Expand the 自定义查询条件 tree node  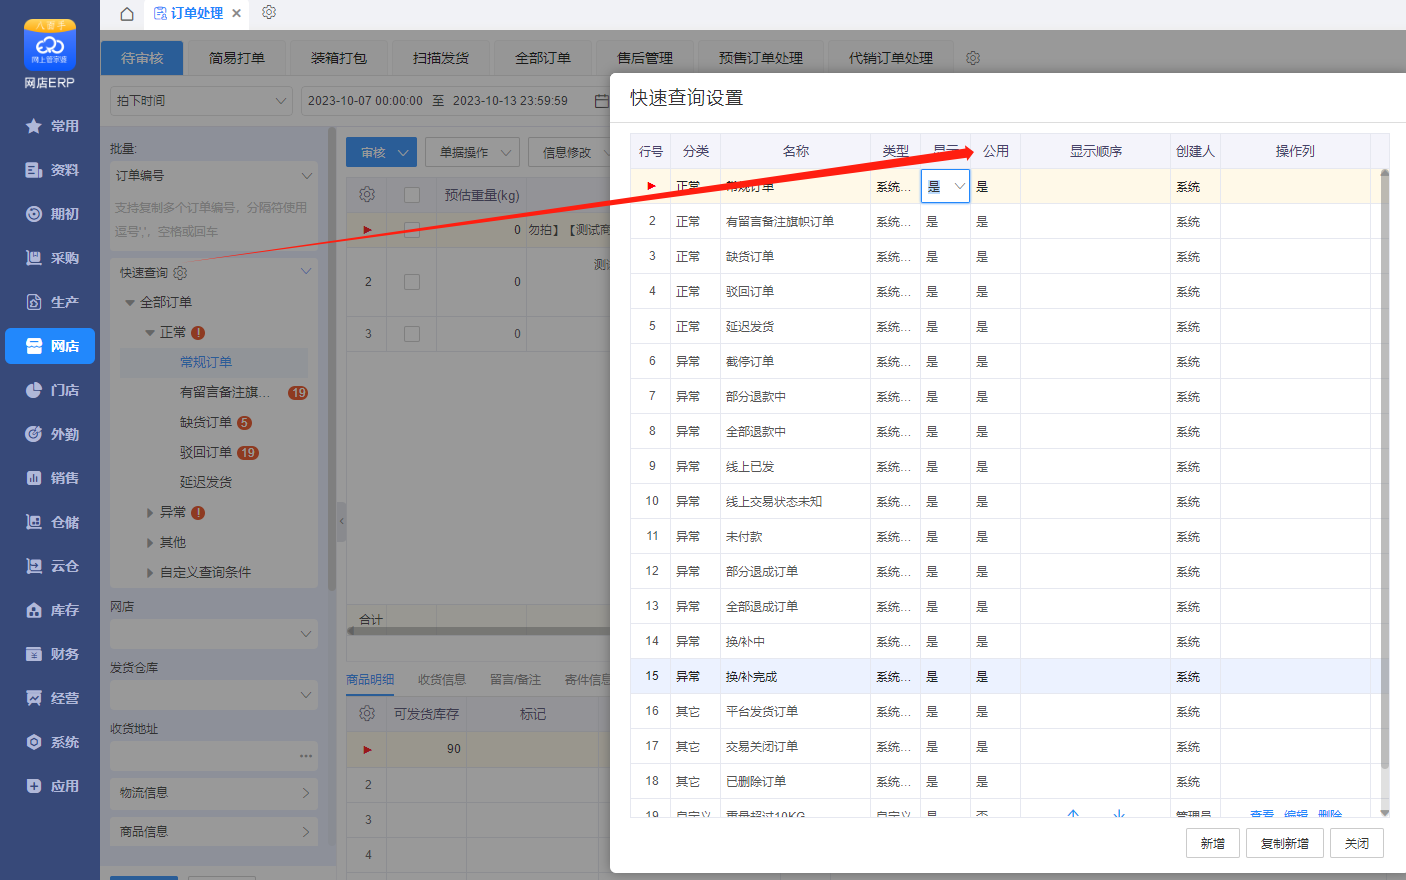point(150,572)
